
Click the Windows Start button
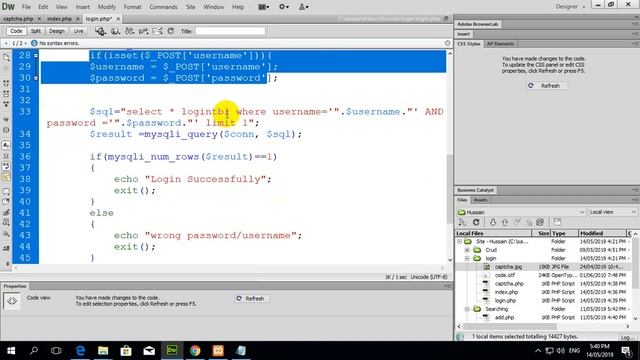click(x=11, y=350)
